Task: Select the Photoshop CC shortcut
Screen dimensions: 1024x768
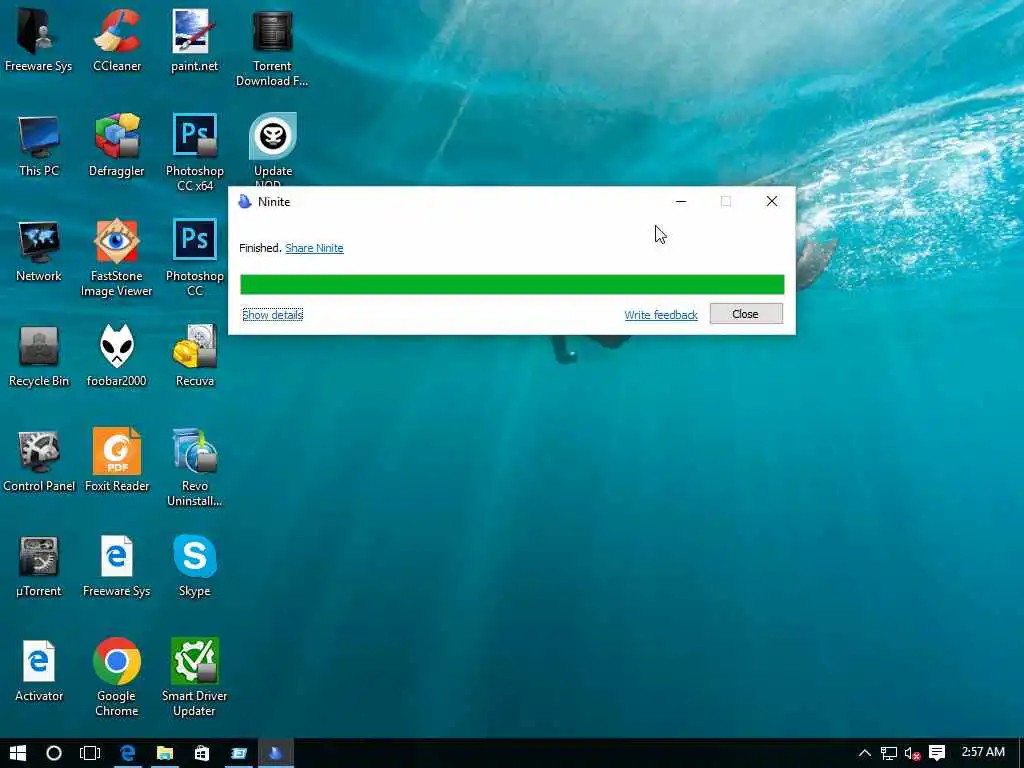Action: click(x=195, y=257)
